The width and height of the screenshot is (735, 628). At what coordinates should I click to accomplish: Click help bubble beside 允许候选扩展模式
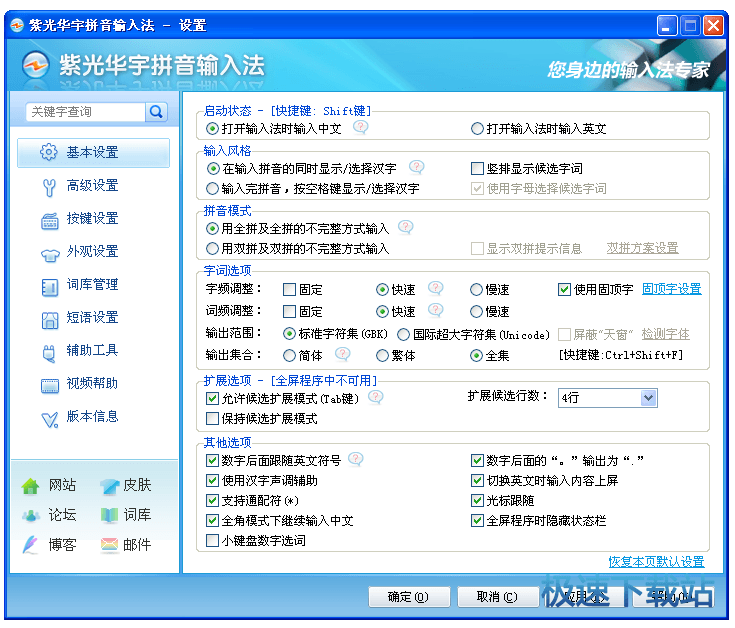coord(375,397)
